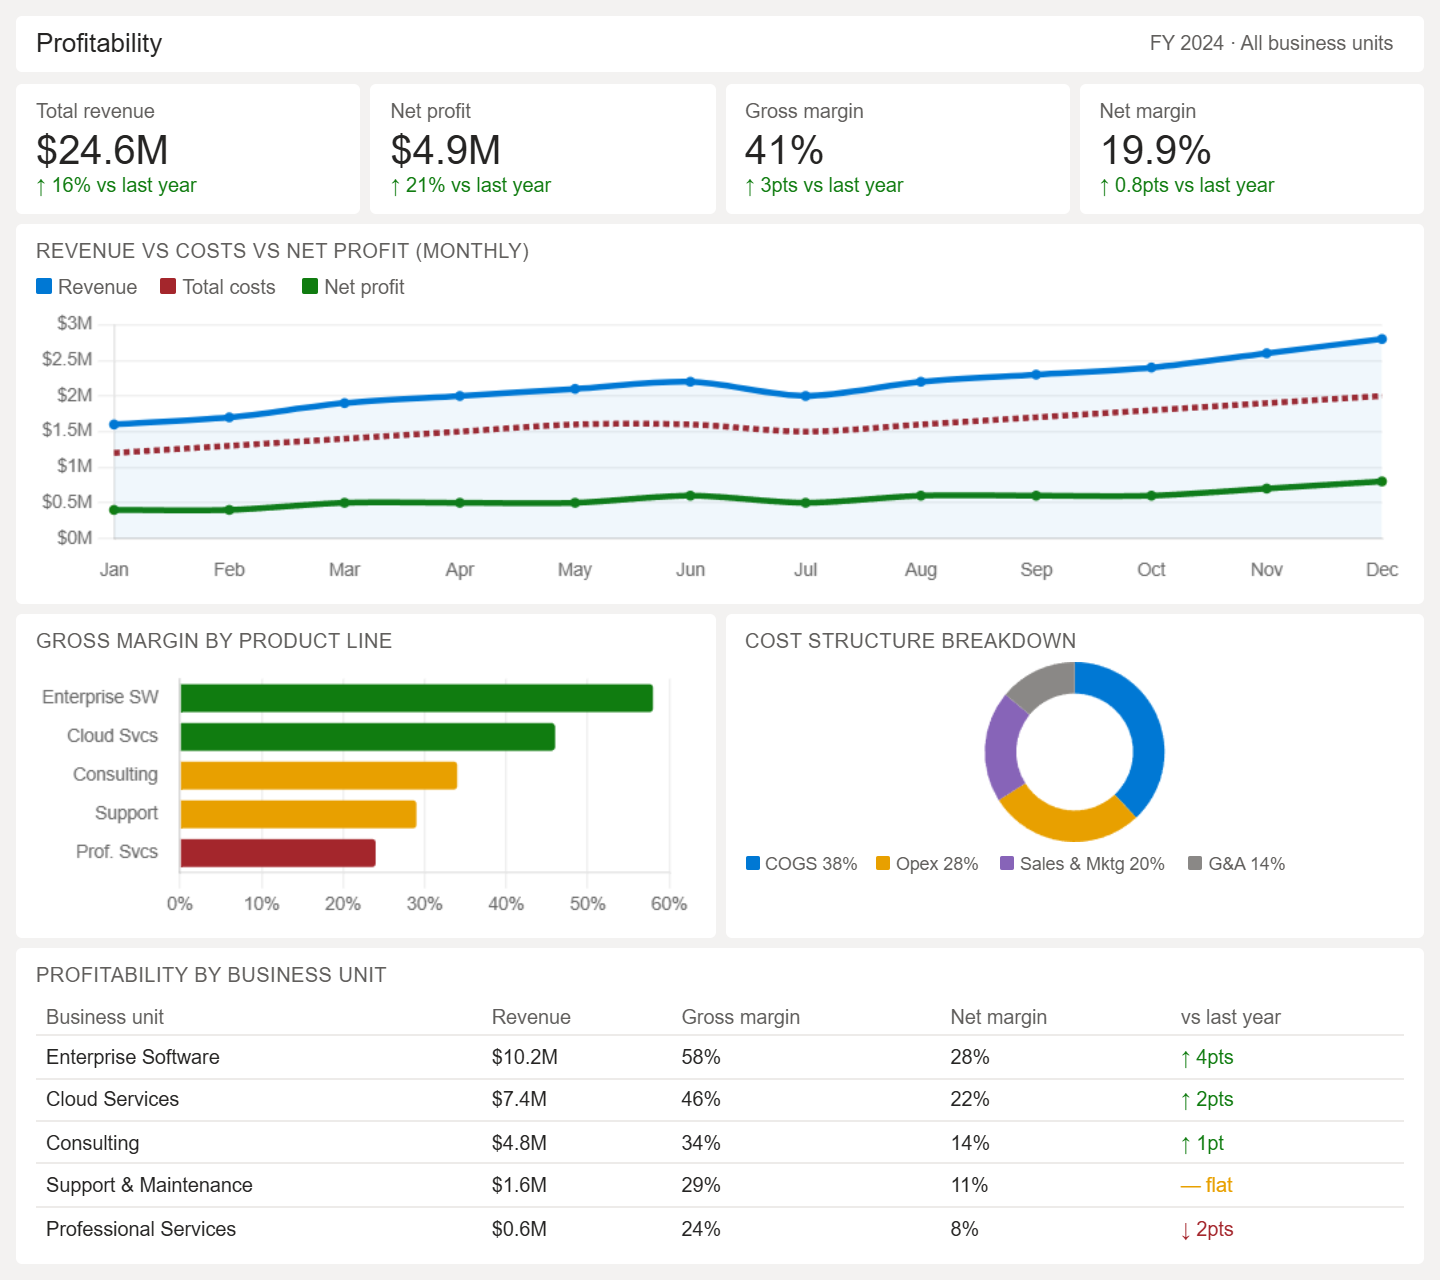This screenshot has height=1280, width=1440.
Task: Open the Net profit $4.9M card
Action: (x=543, y=149)
